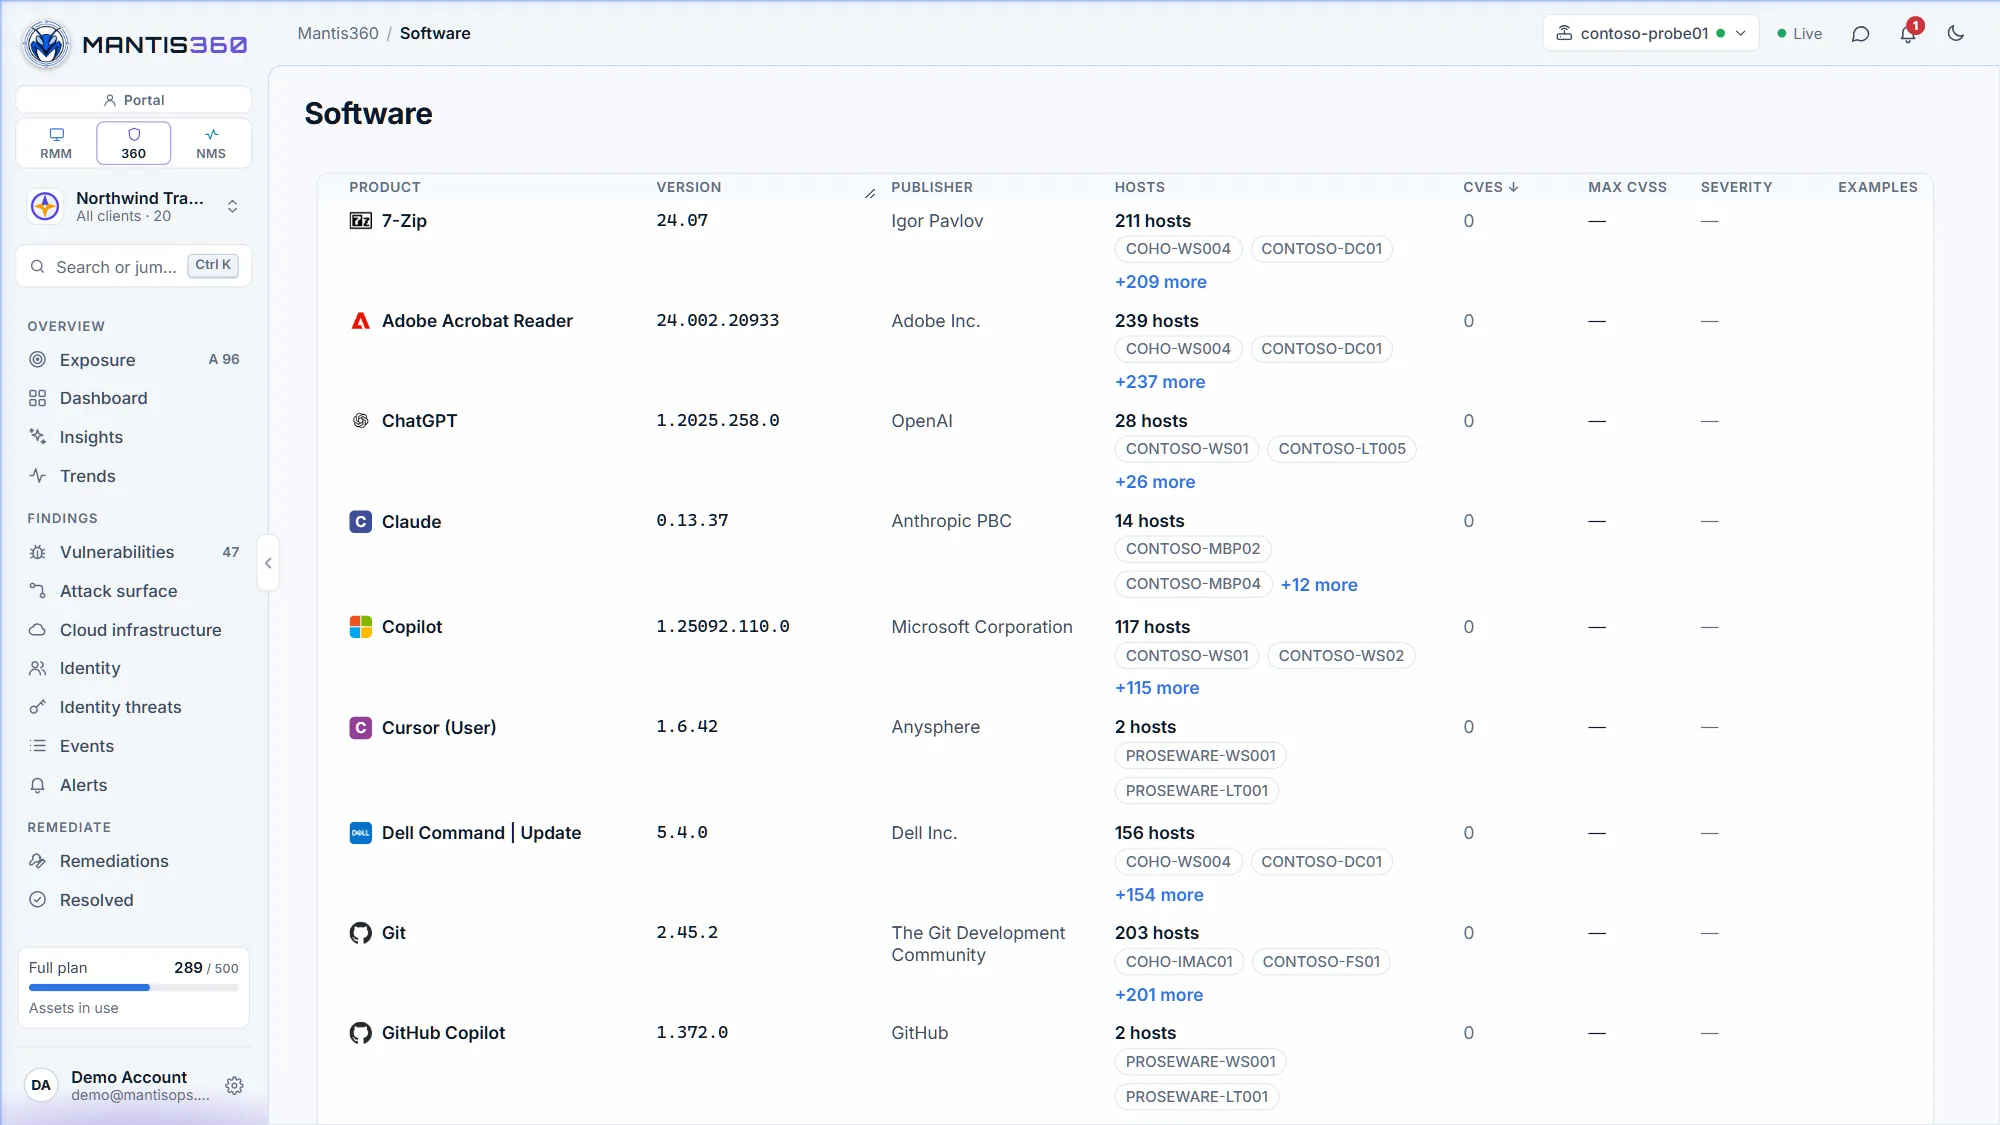The image size is (2000, 1125).
Task: Click the CONTOSO-WS02 host chip
Action: click(x=1341, y=656)
